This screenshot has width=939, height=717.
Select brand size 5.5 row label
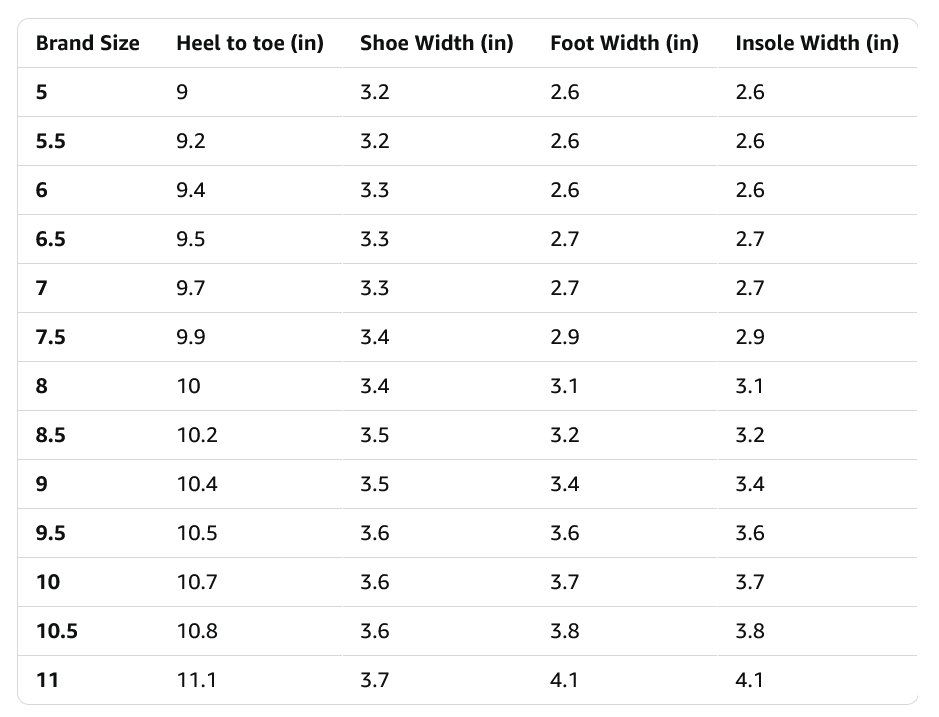[50, 141]
